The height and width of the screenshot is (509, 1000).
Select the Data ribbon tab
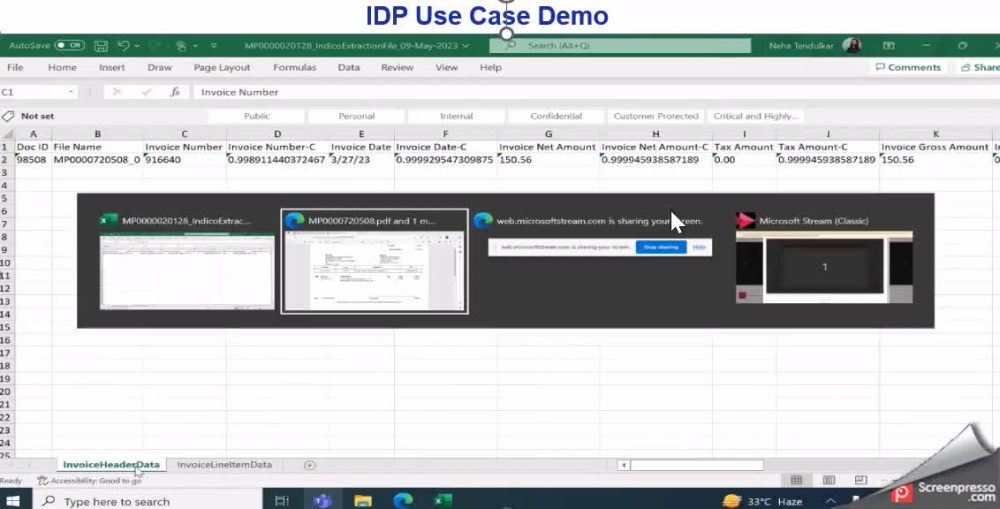(349, 67)
